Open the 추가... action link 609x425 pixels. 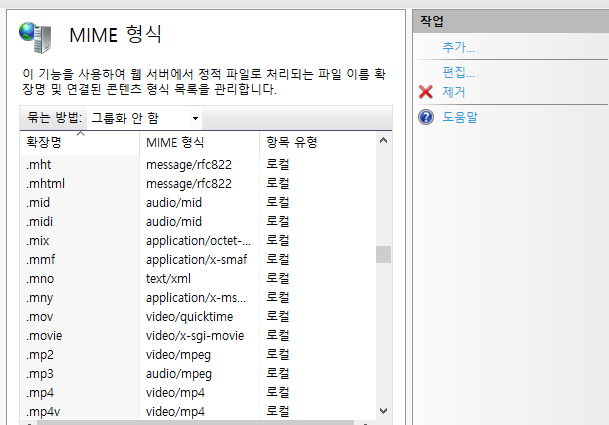(458, 47)
